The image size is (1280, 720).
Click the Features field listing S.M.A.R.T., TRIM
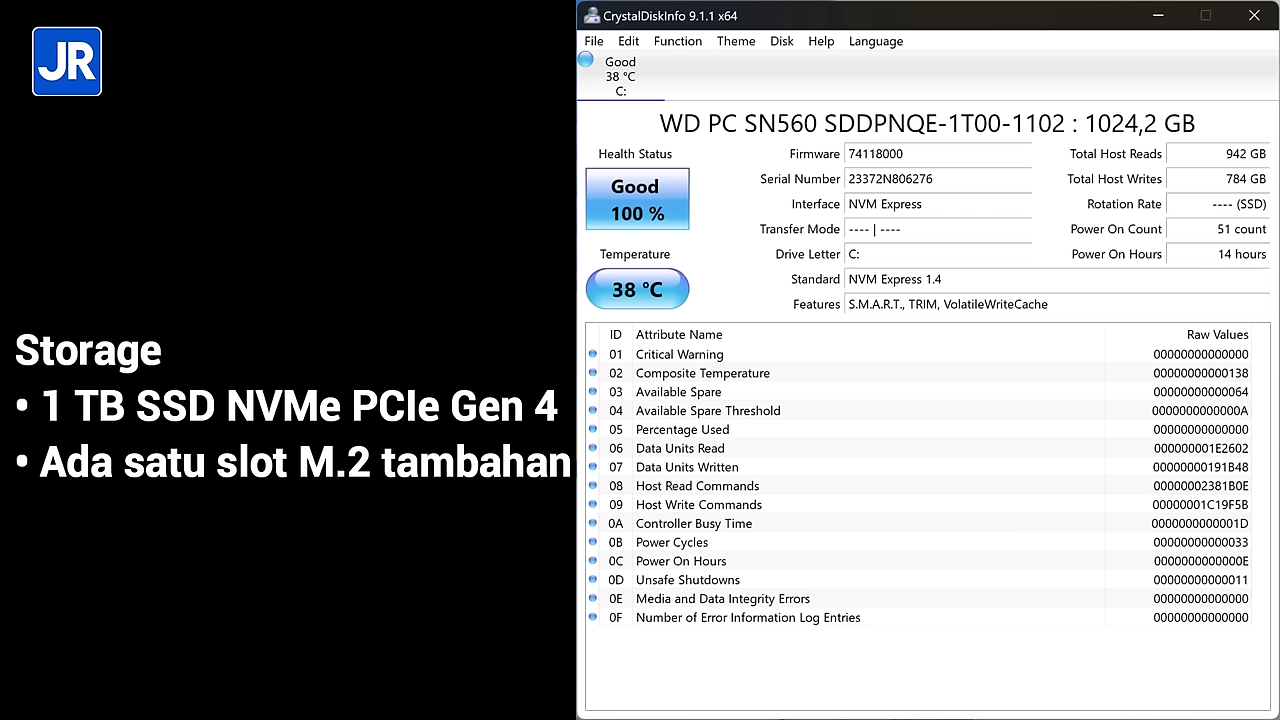(1057, 304)
